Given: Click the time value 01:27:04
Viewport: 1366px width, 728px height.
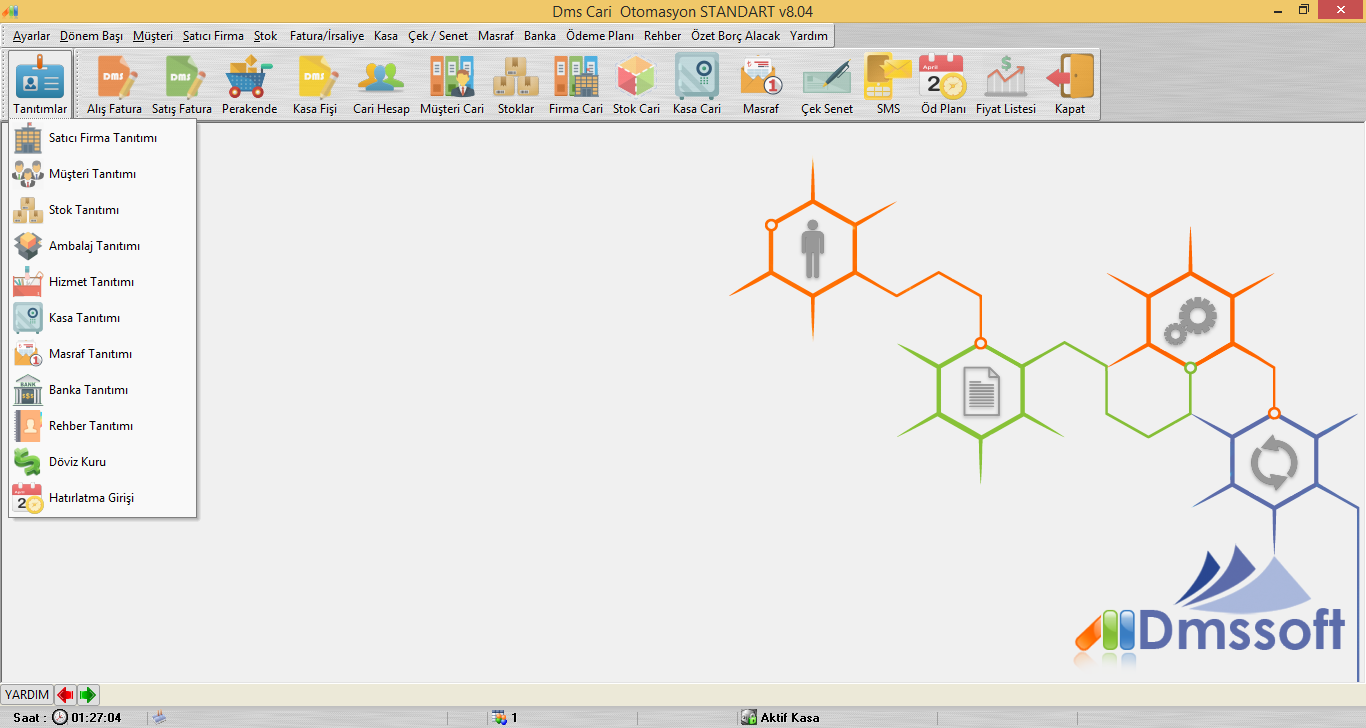Looking at the screenshot, I should (96, 718).
